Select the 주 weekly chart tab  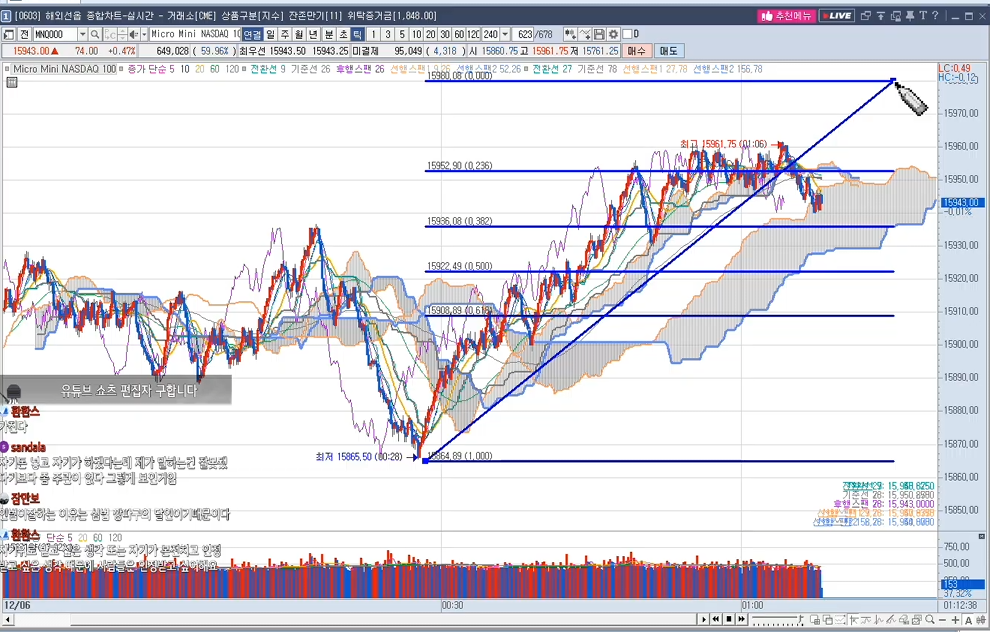point(285,34)
